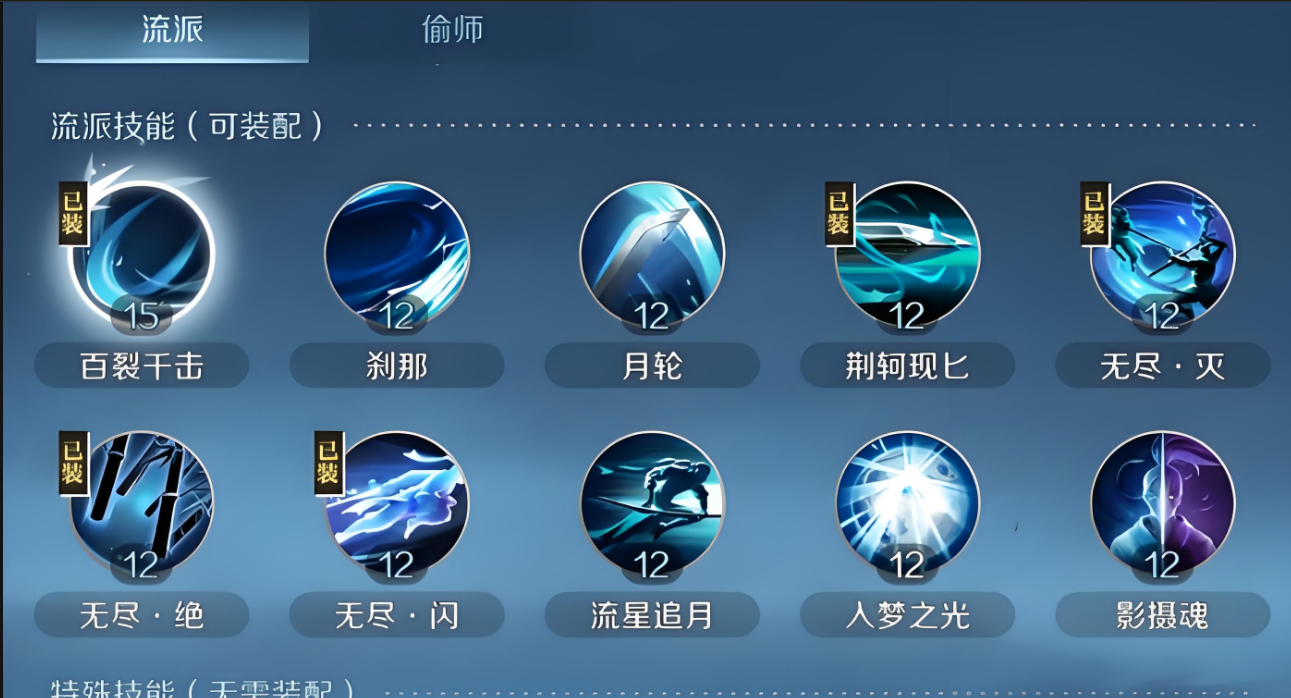The height and width of the screenshot is (698, 1291).
Task: Click the 荆轲现匕 name label
Action: click(x=908, y=366)
